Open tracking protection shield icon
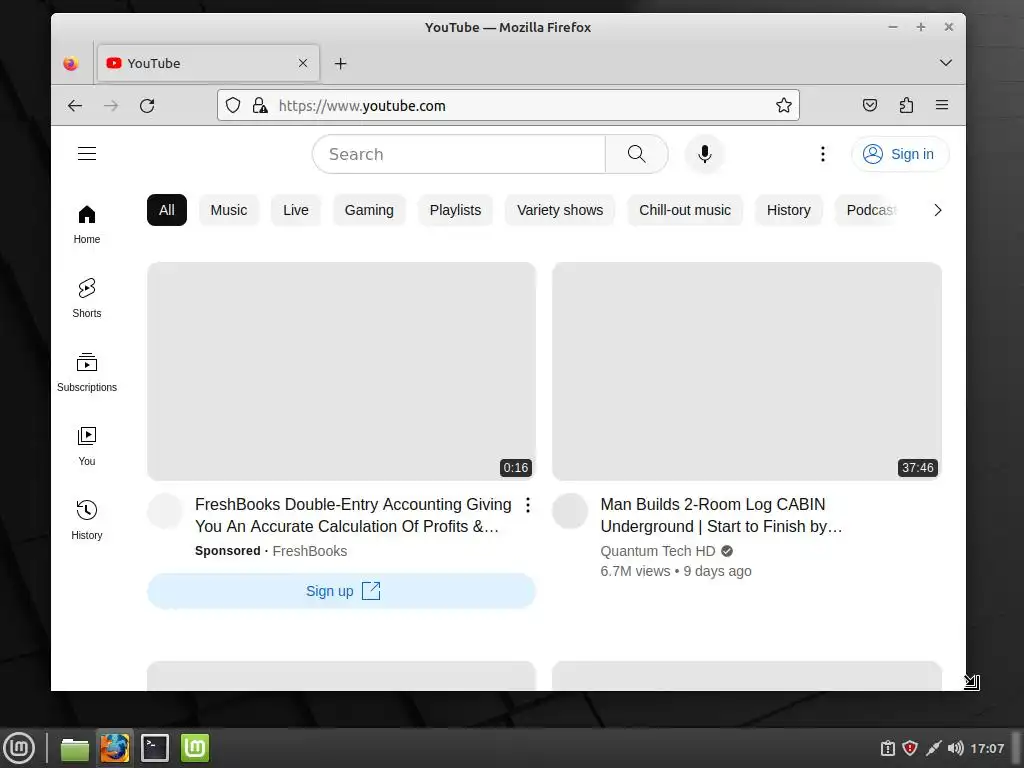The width and height of the screenshot is (1024, 768). [x=233, y=105]
